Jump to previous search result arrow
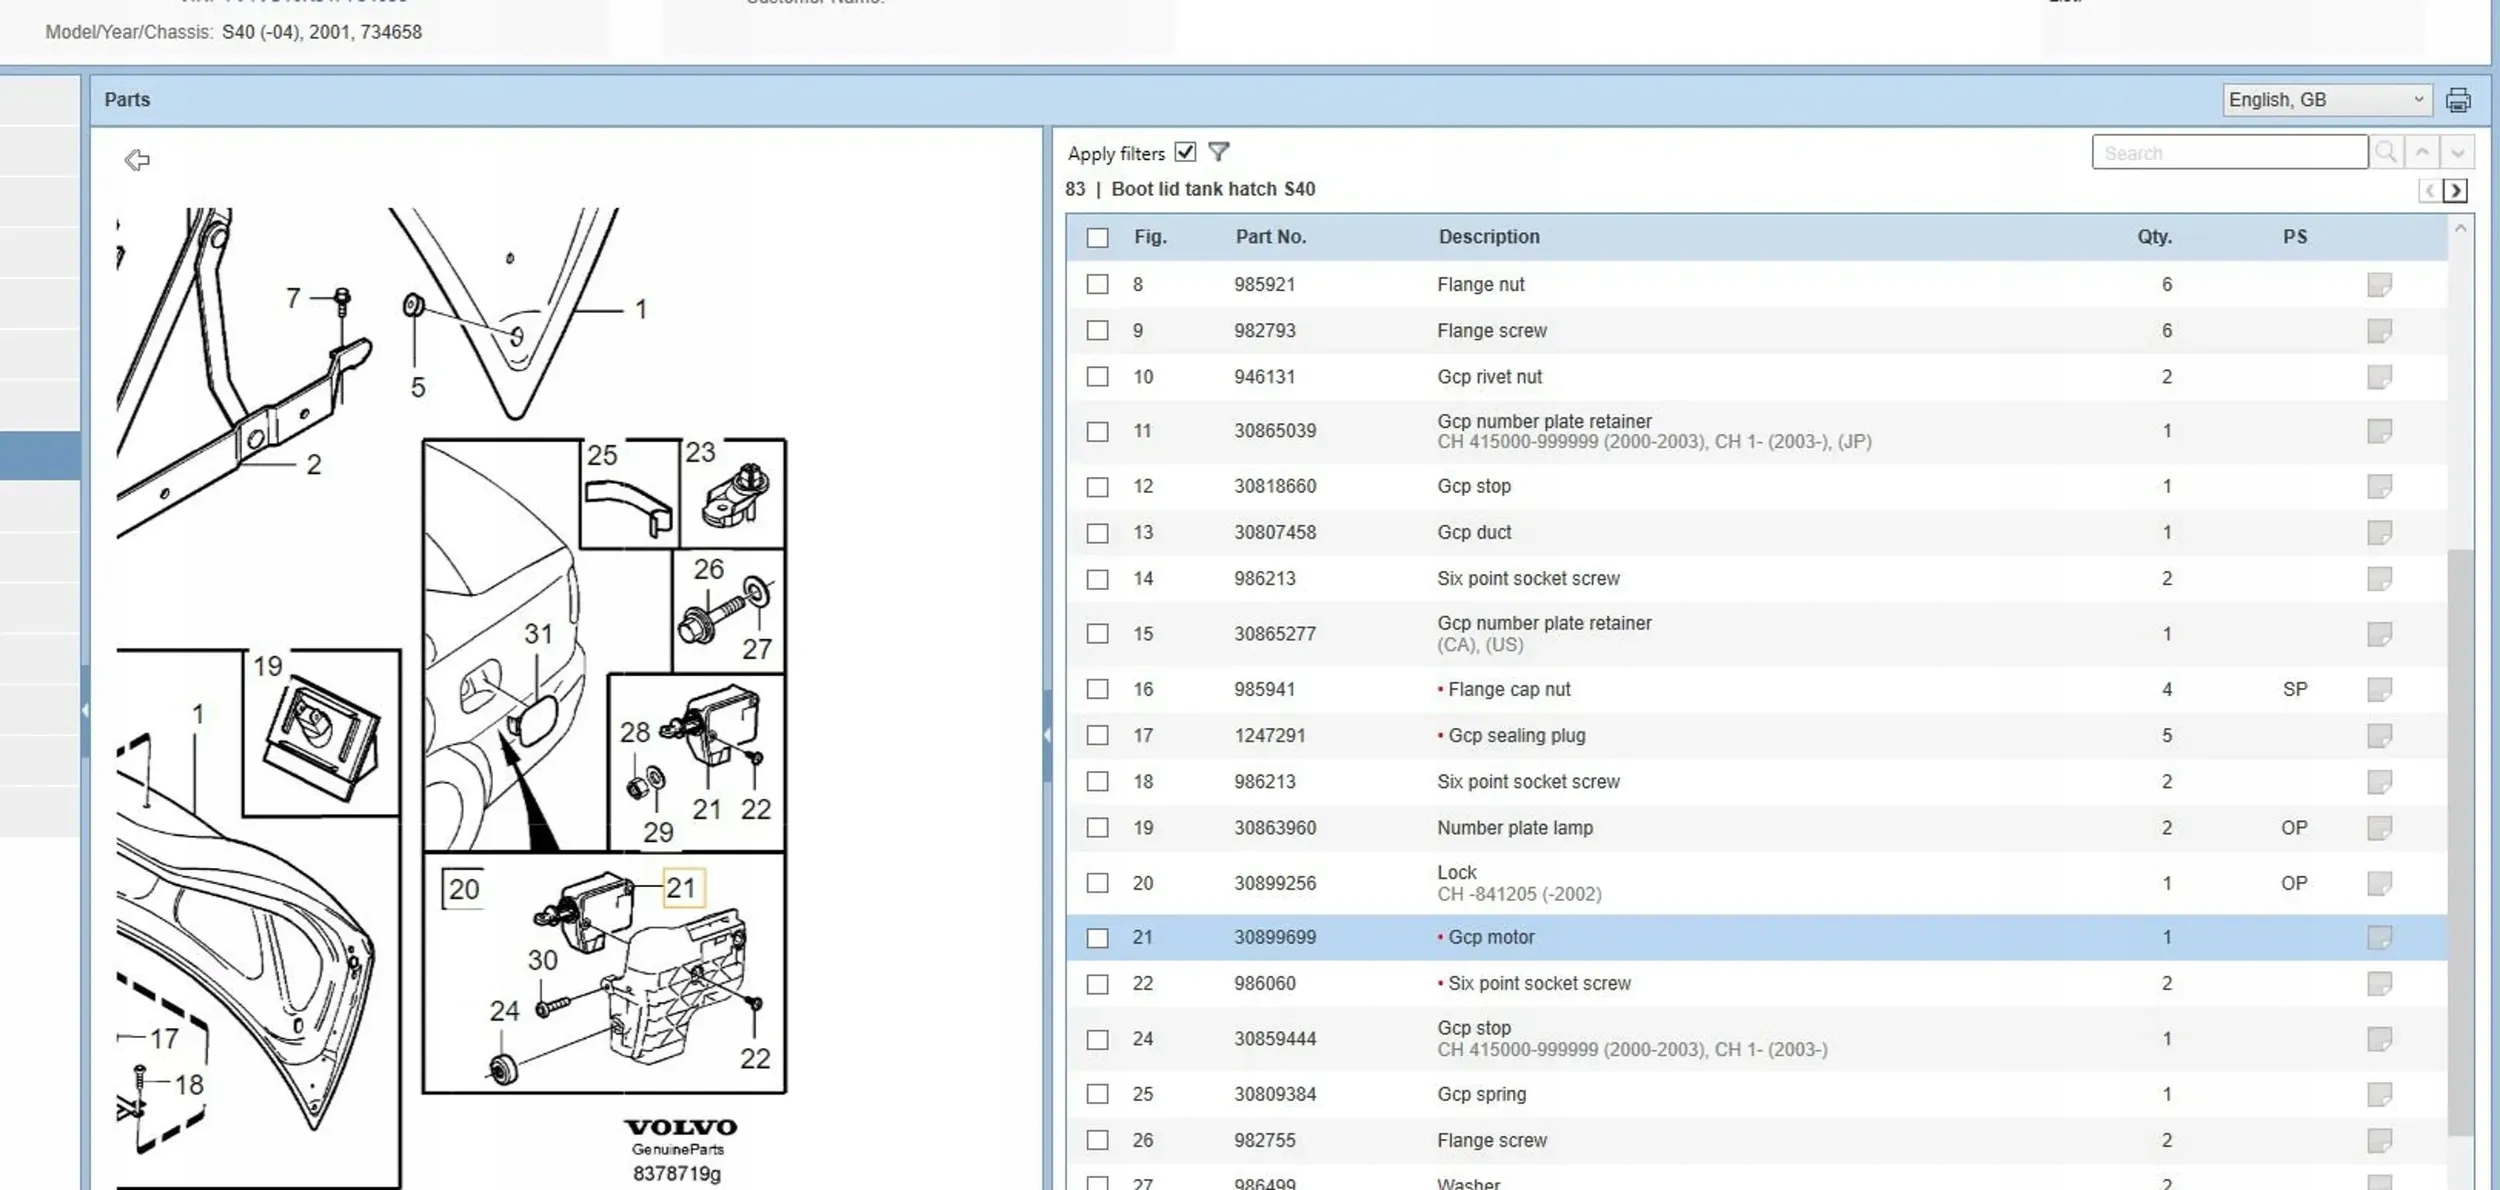2500x1190 pixels. point(2422,152)
